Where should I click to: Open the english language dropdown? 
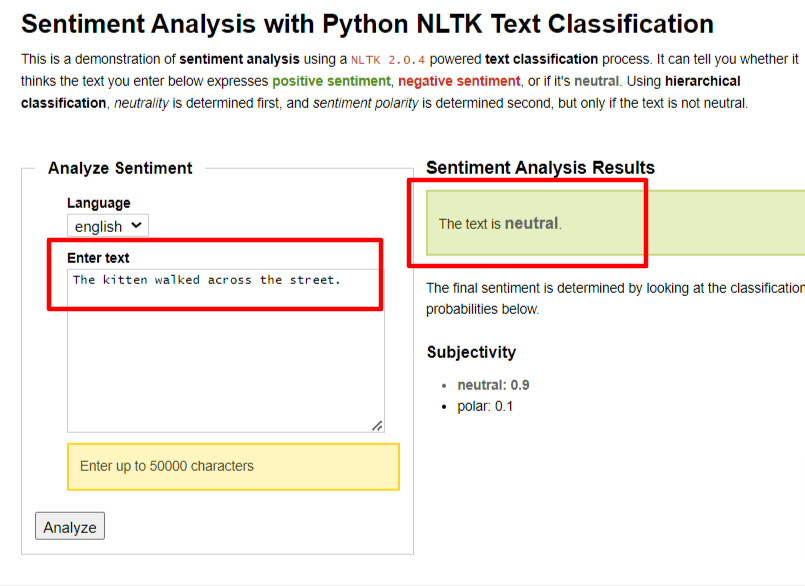108,226
